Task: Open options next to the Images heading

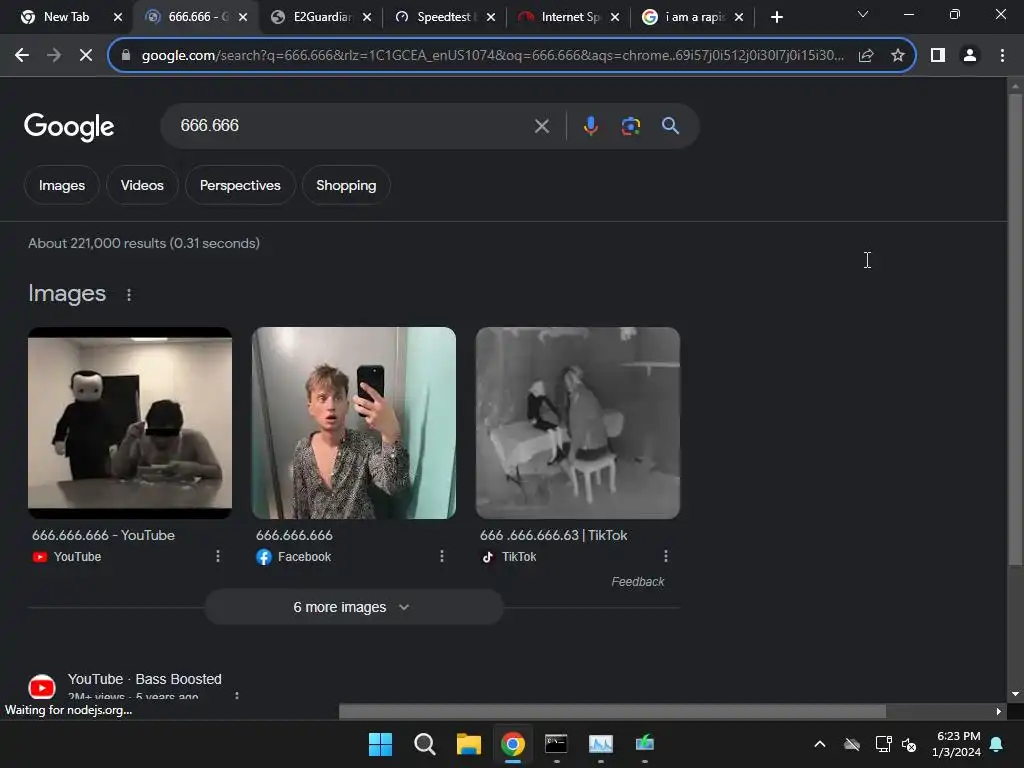Action: 129,295
